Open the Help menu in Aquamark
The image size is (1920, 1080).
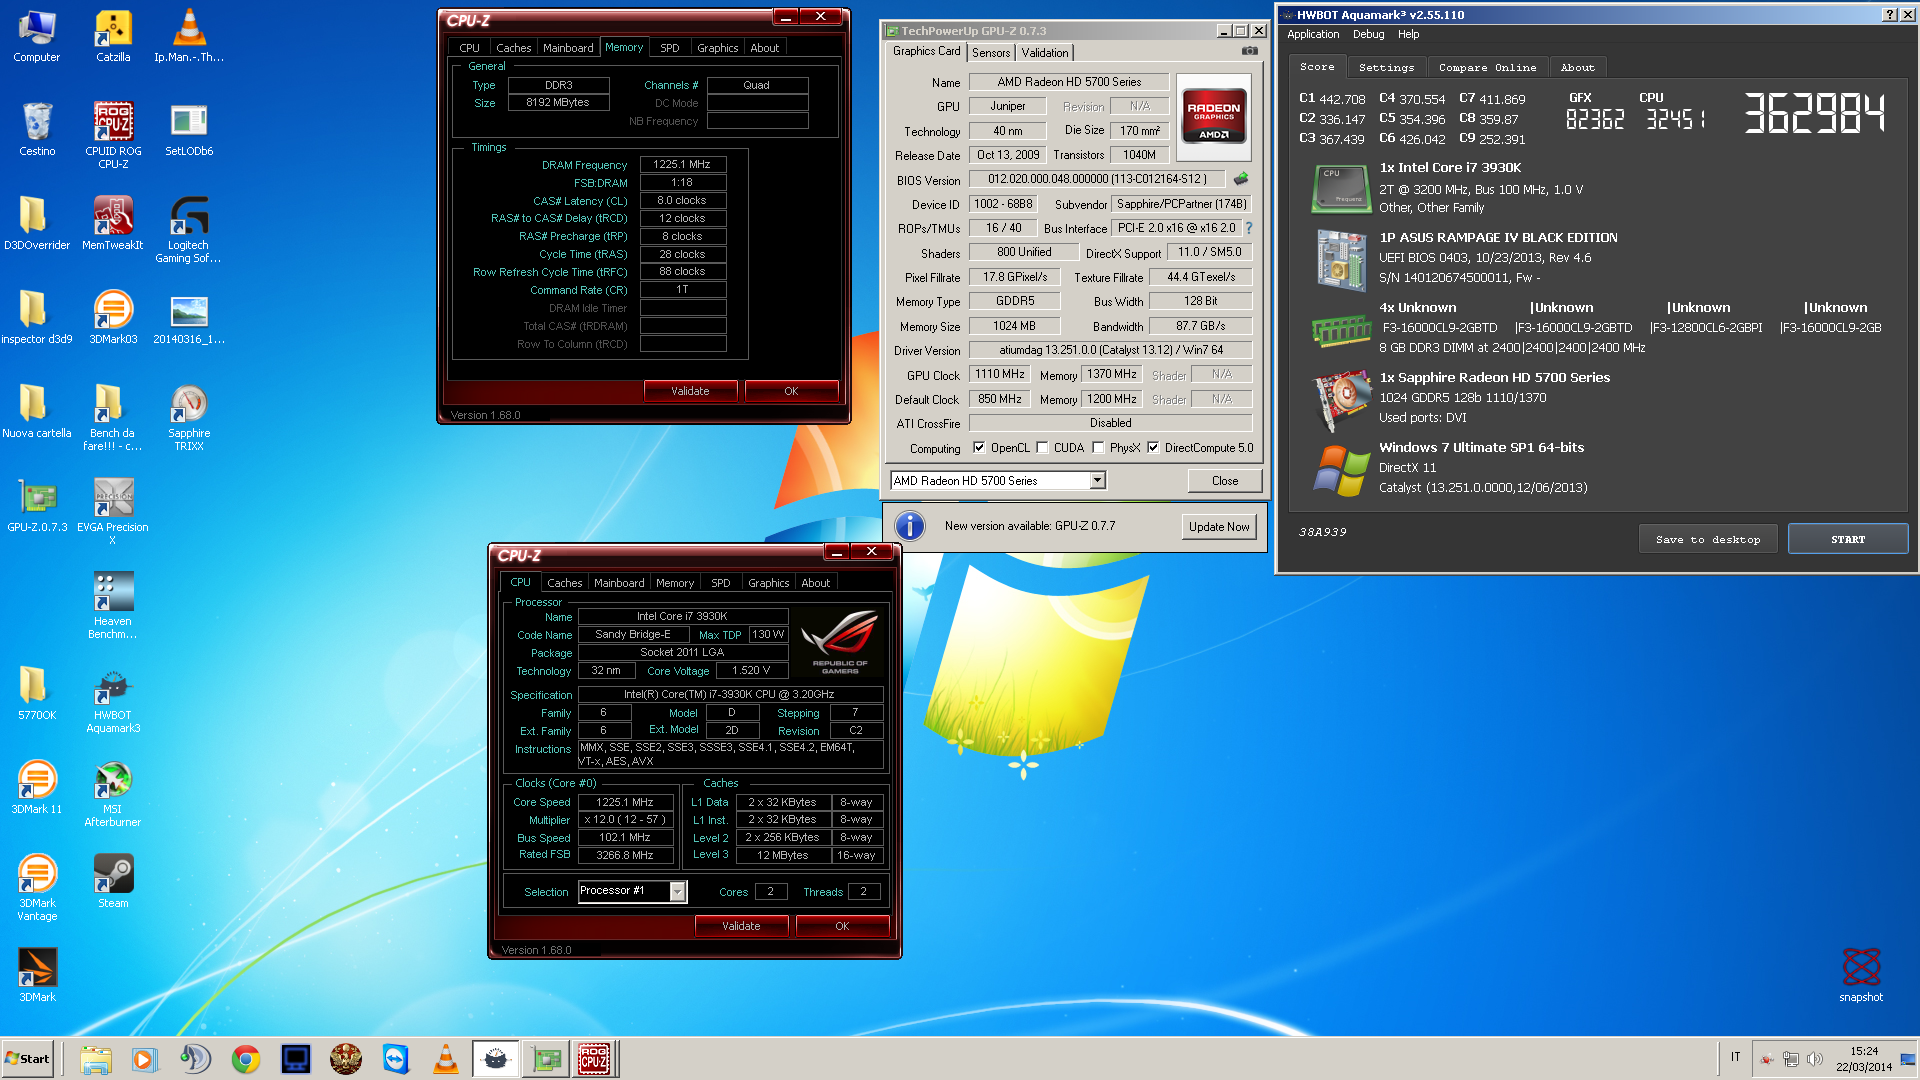pos(1408,34)
